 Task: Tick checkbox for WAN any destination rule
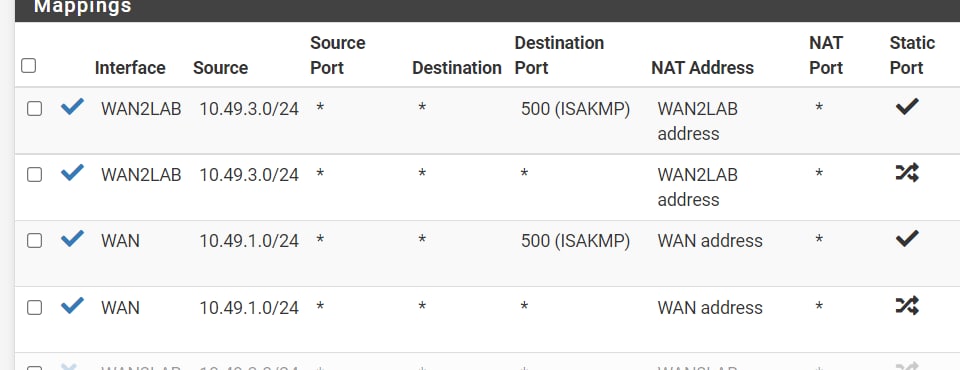tap(34, 308)
